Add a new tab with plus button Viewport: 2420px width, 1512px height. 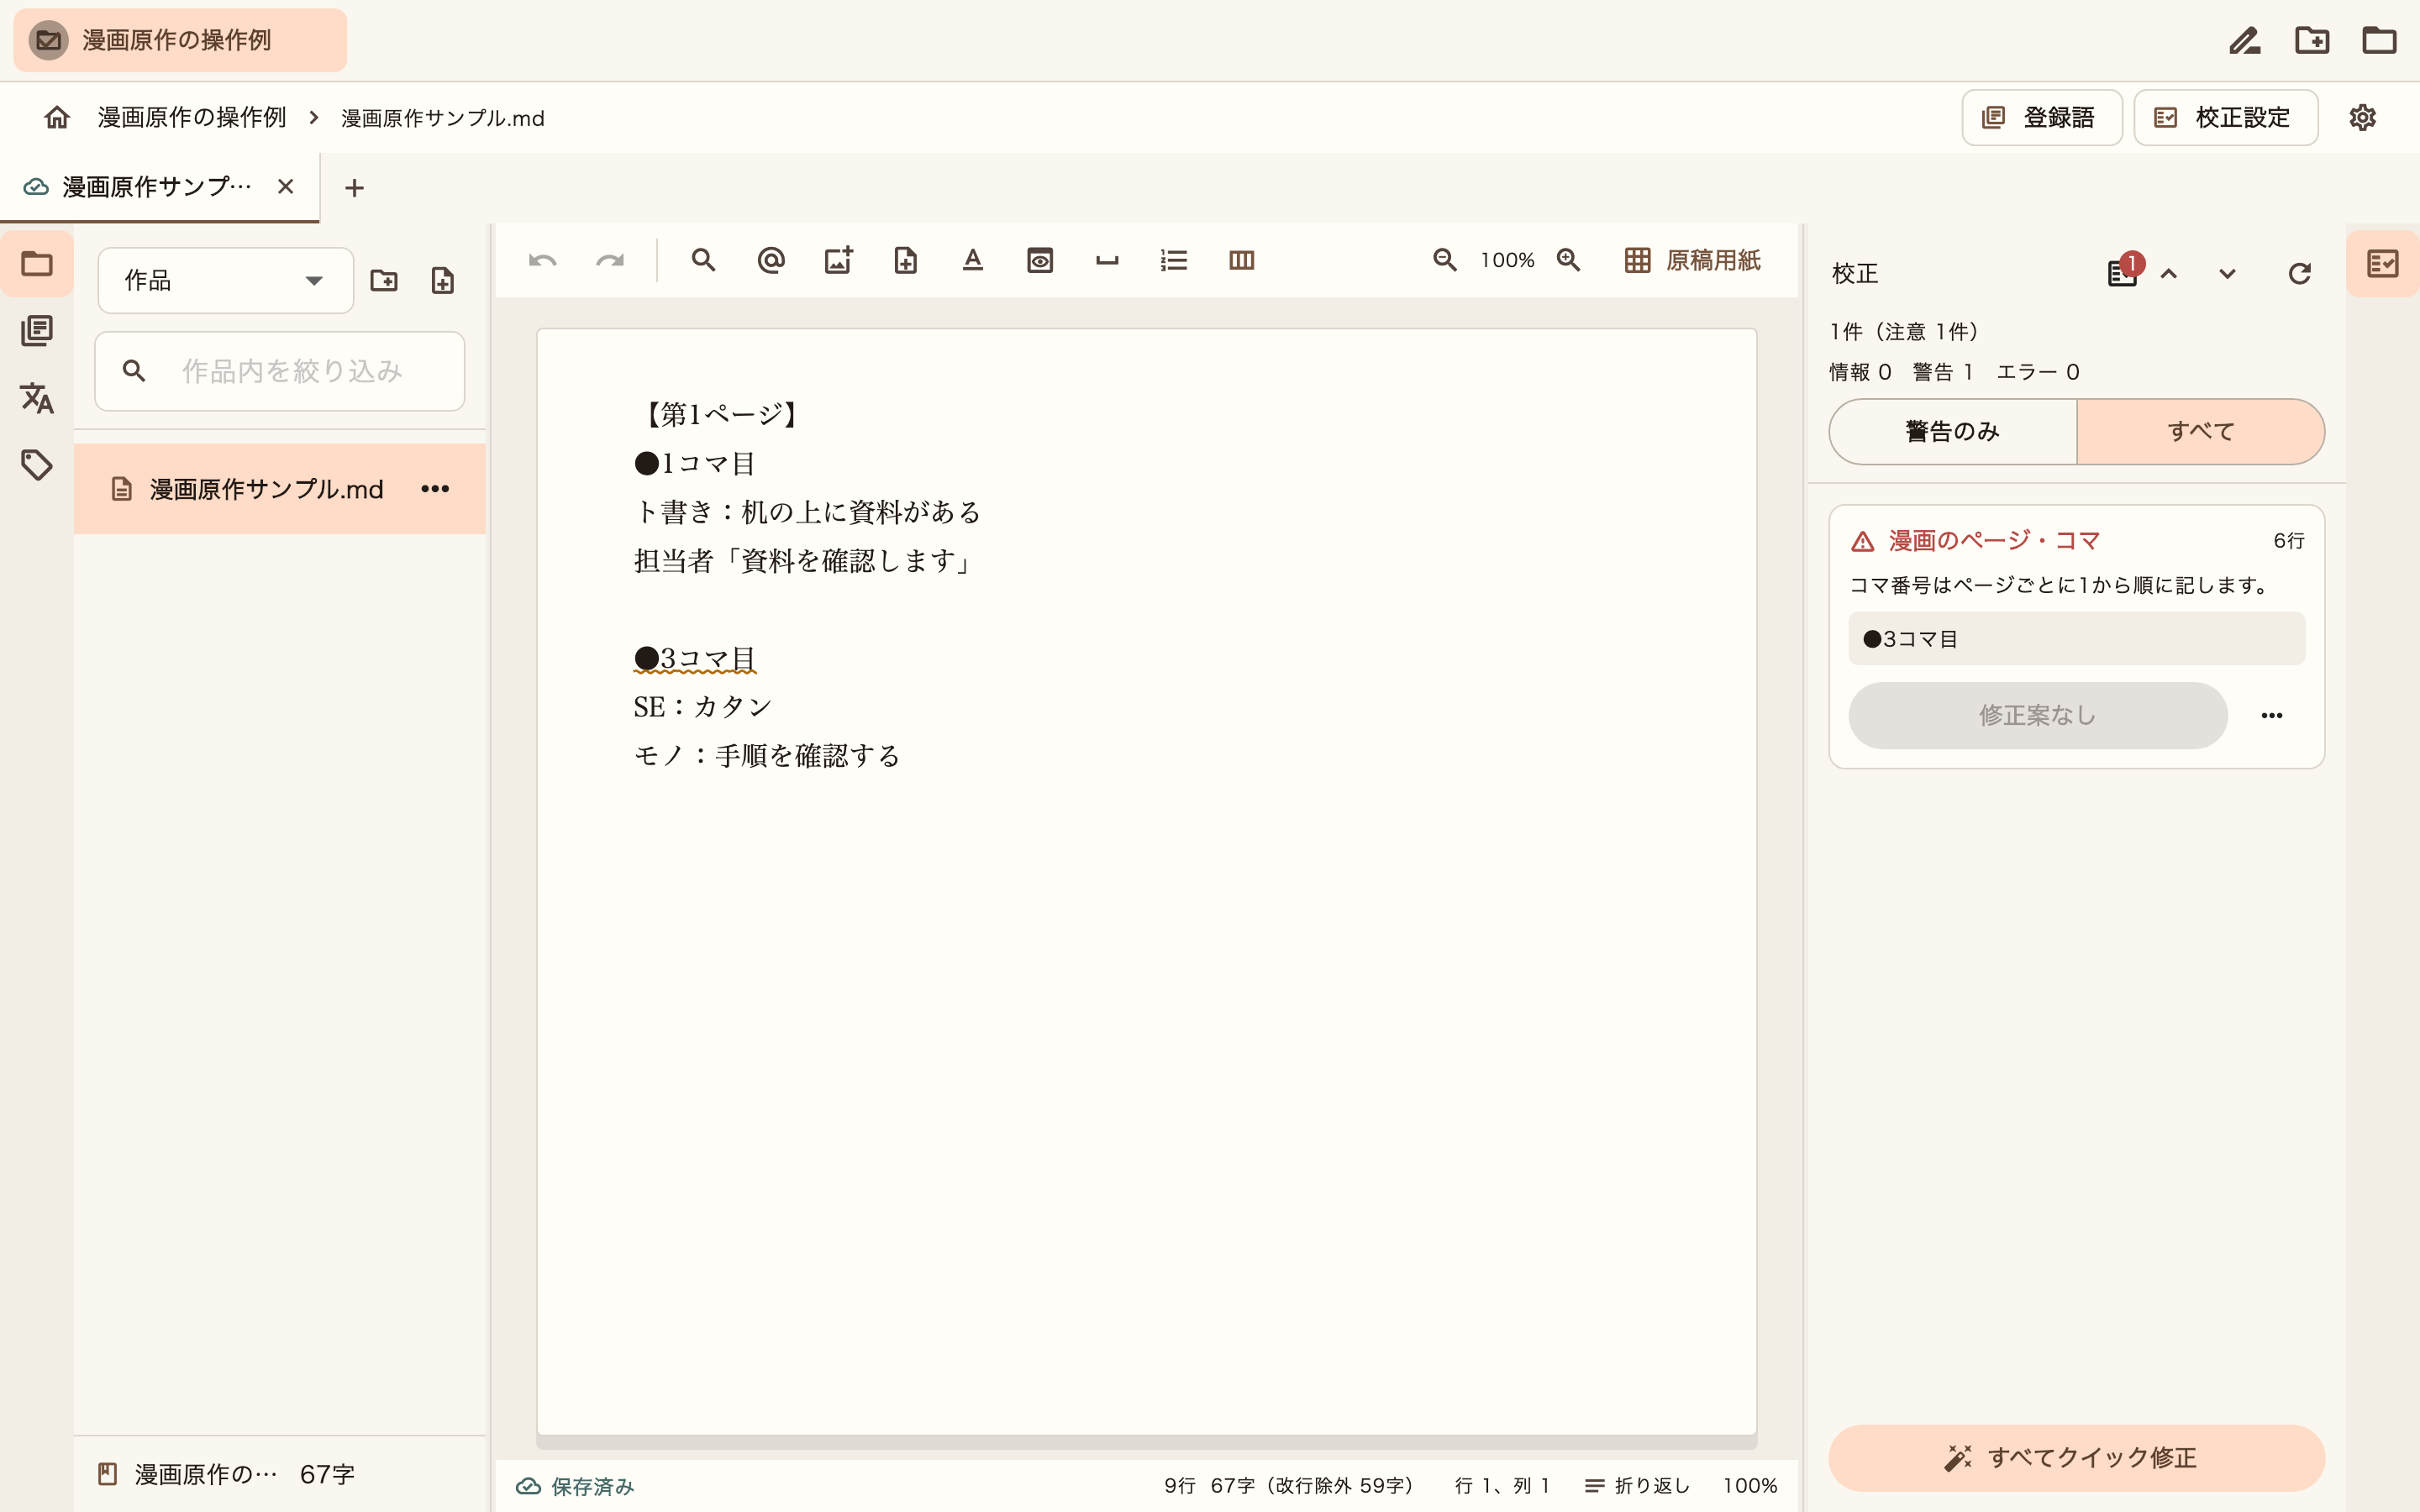(x=354, y=188)
